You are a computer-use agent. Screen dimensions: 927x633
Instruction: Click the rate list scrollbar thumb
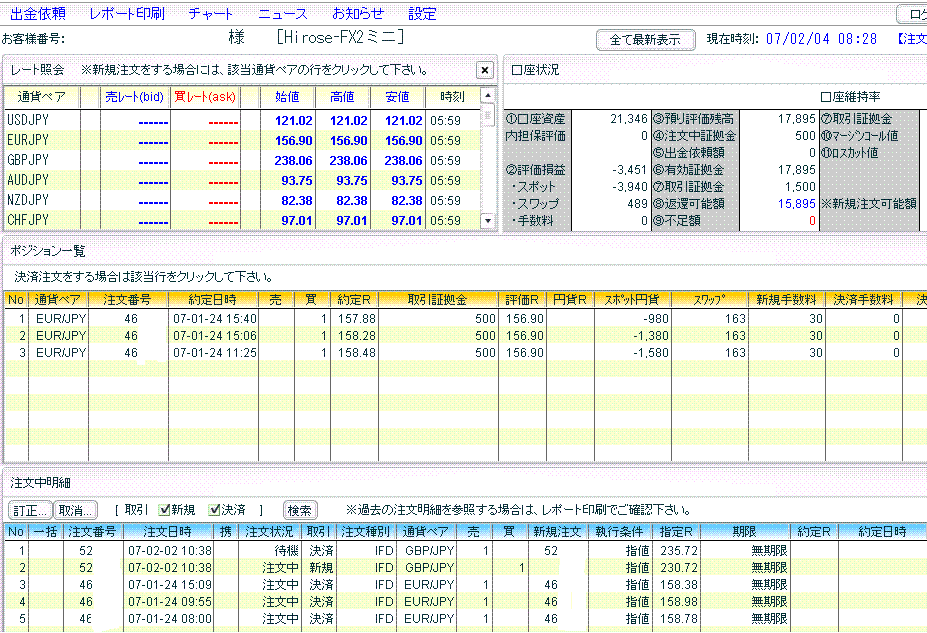pyautogui.click(x=488, y=113)
